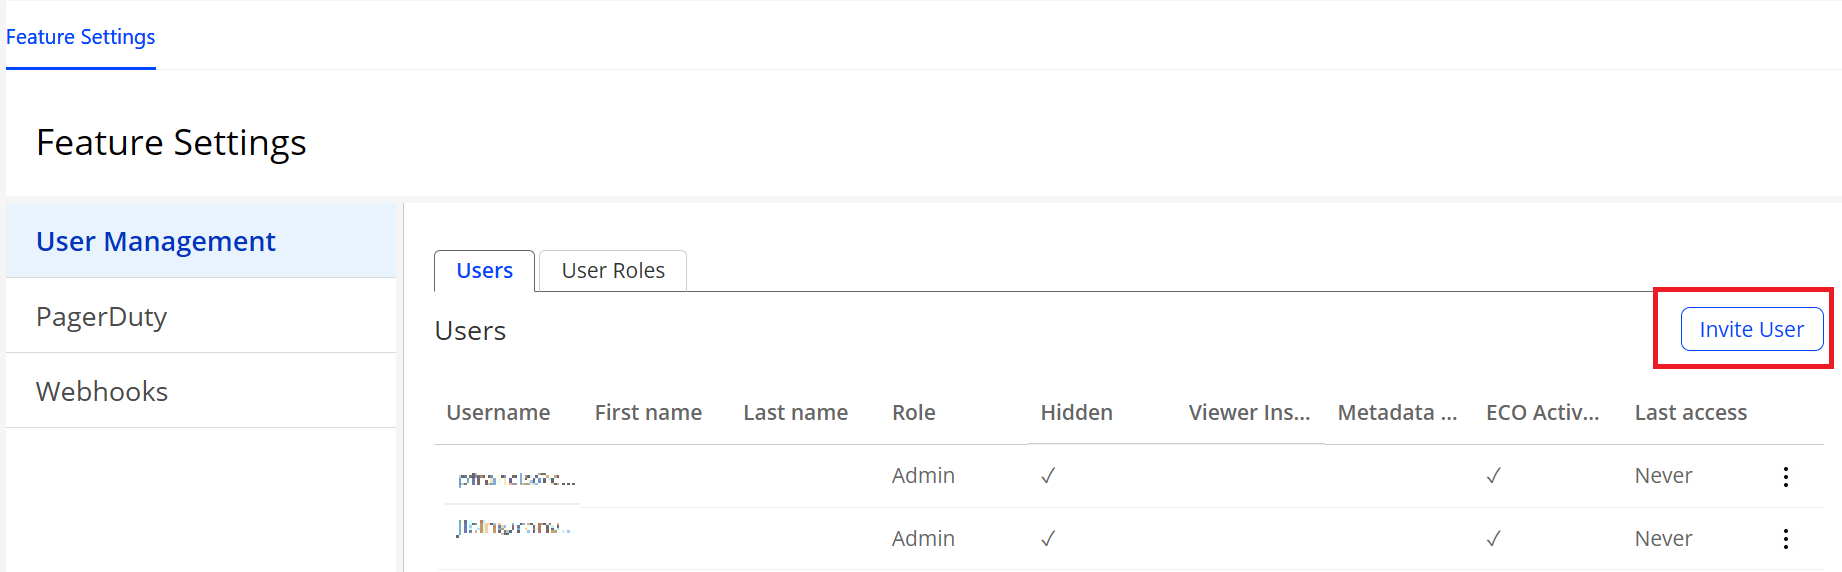Open the Feature Settings top tab
1842x572 pixels.
click(x=81, y=37)
